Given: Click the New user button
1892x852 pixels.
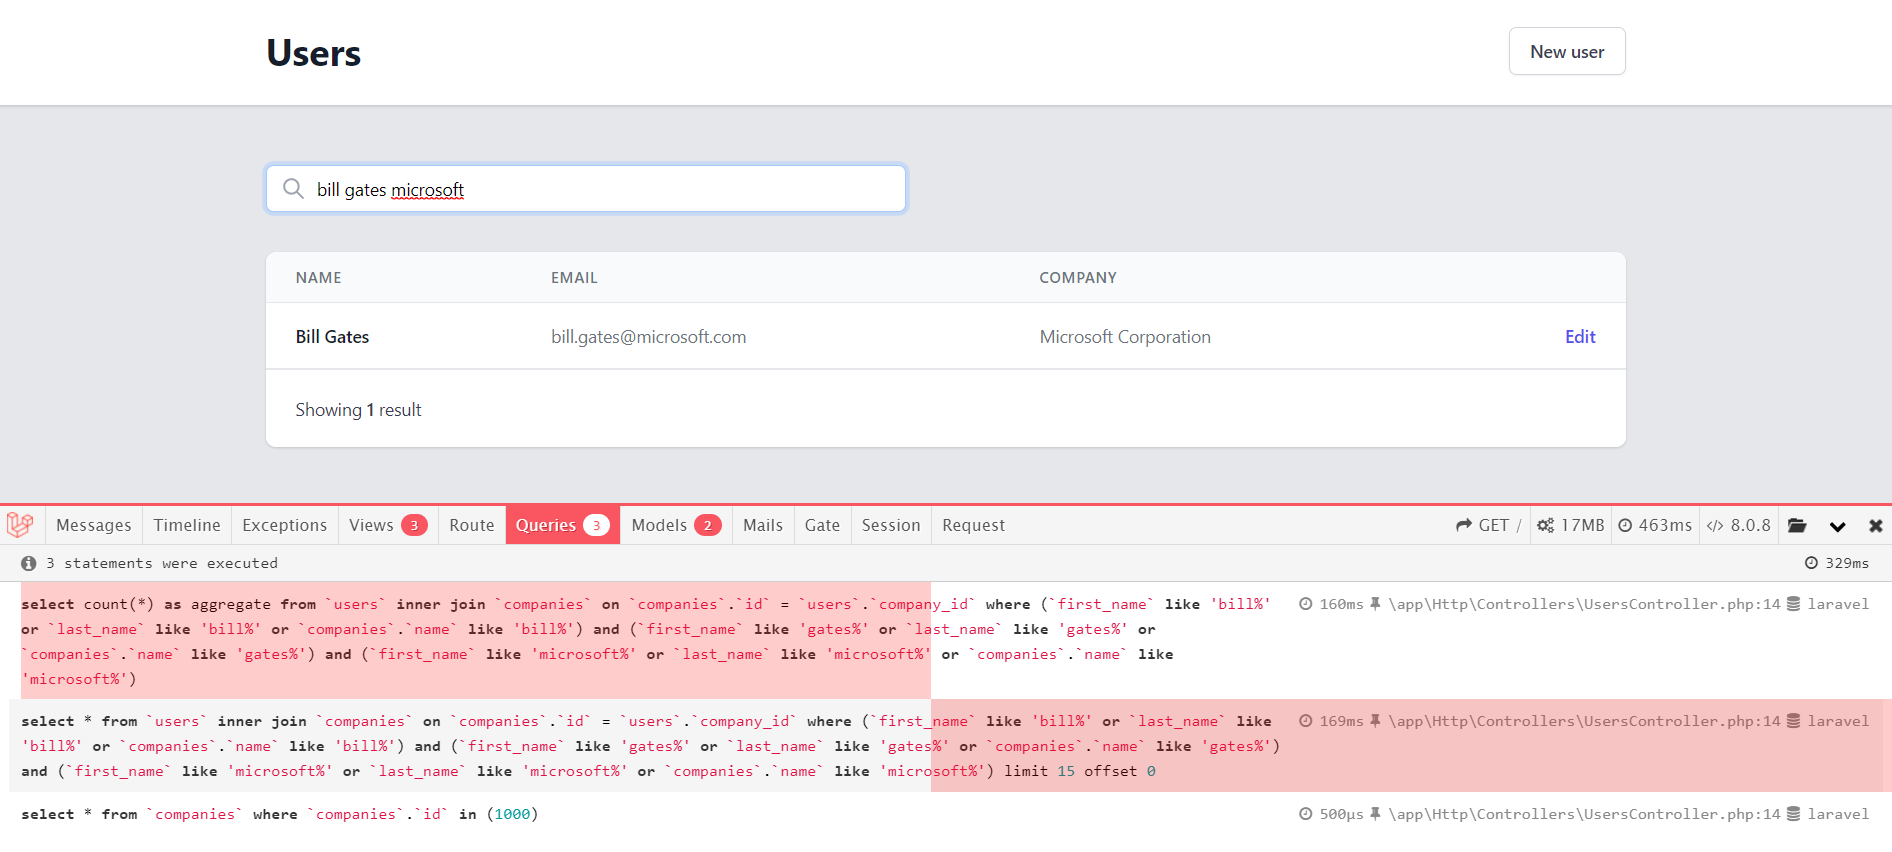Looking at the screenshot, I should tap(1567, 51).
